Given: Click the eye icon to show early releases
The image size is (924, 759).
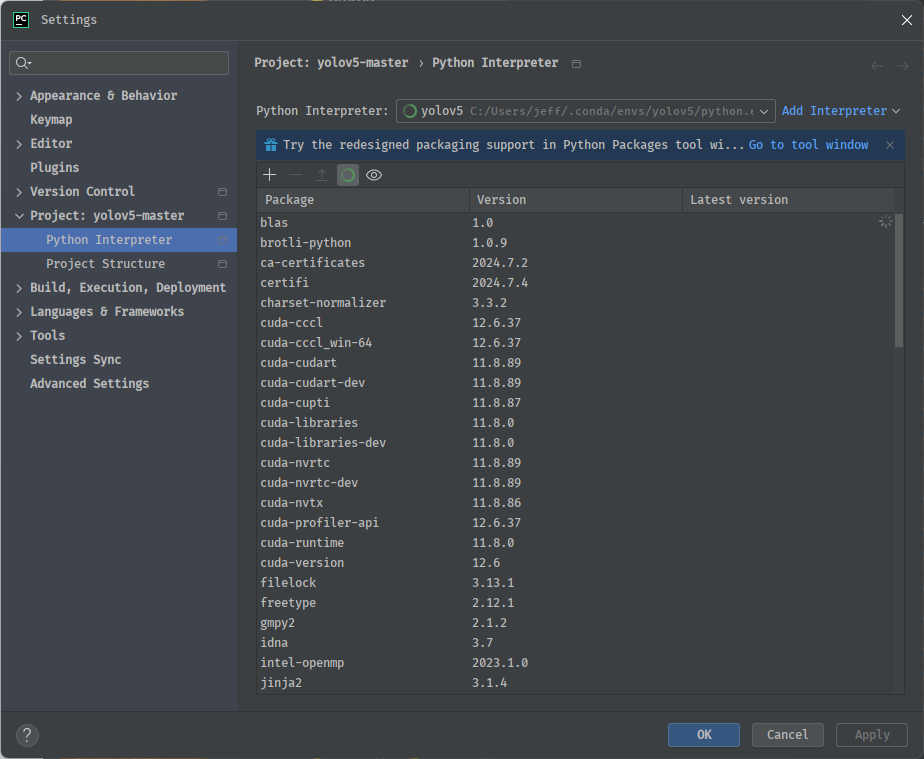Looking at the screenshot, I should click(374, 174).
